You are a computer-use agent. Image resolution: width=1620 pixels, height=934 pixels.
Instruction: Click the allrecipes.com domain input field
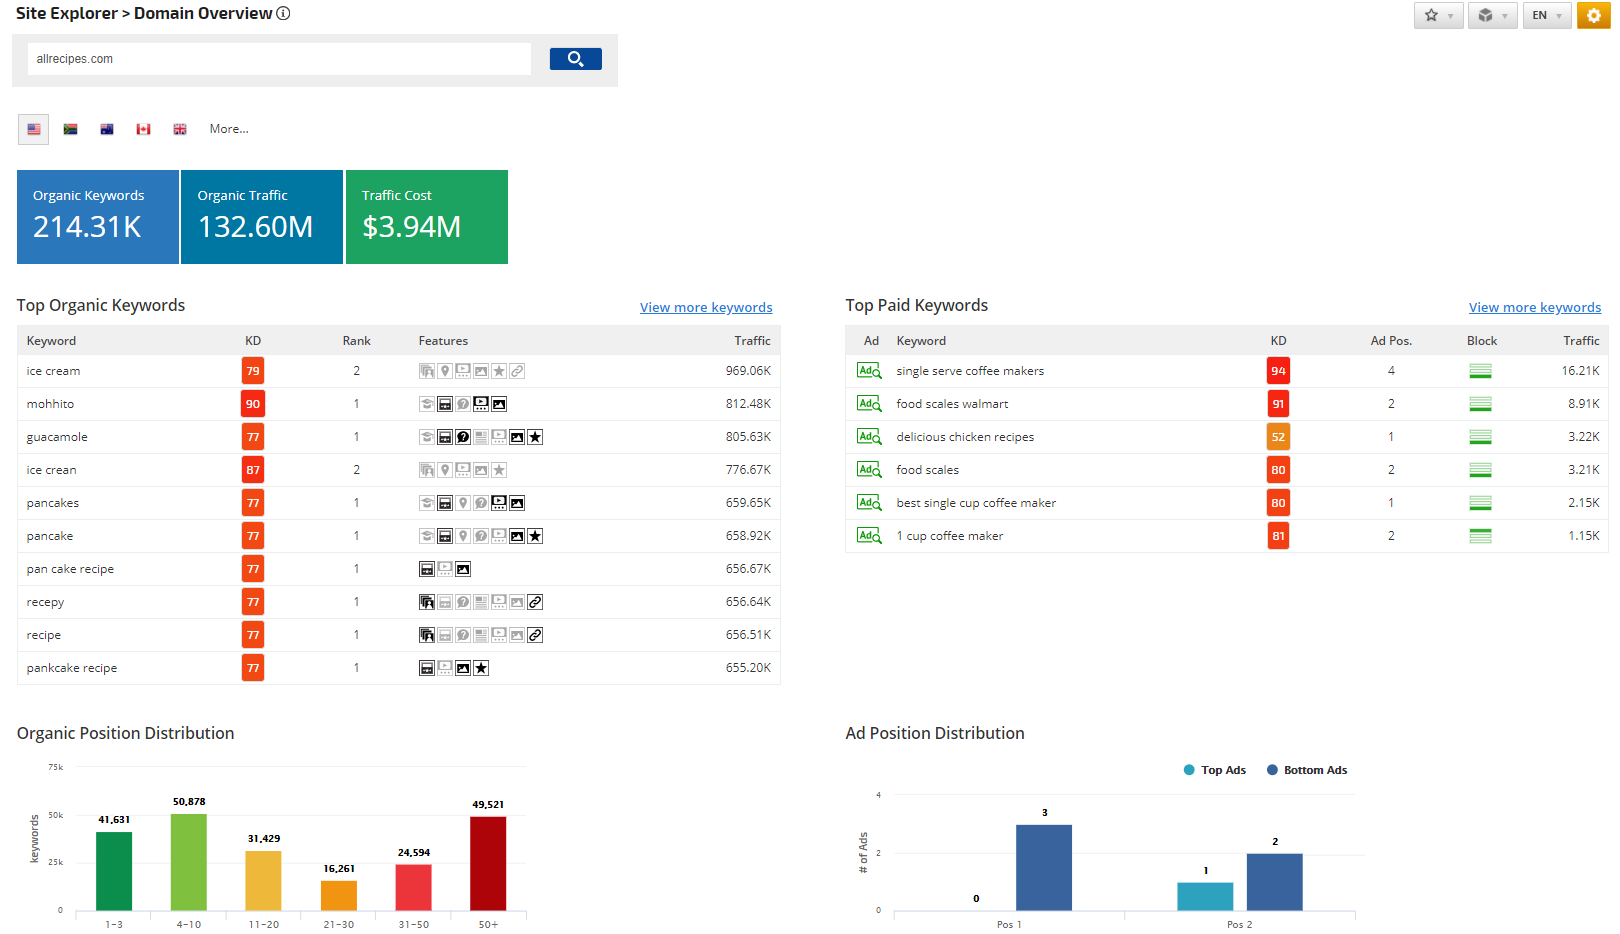click(279, 59)
